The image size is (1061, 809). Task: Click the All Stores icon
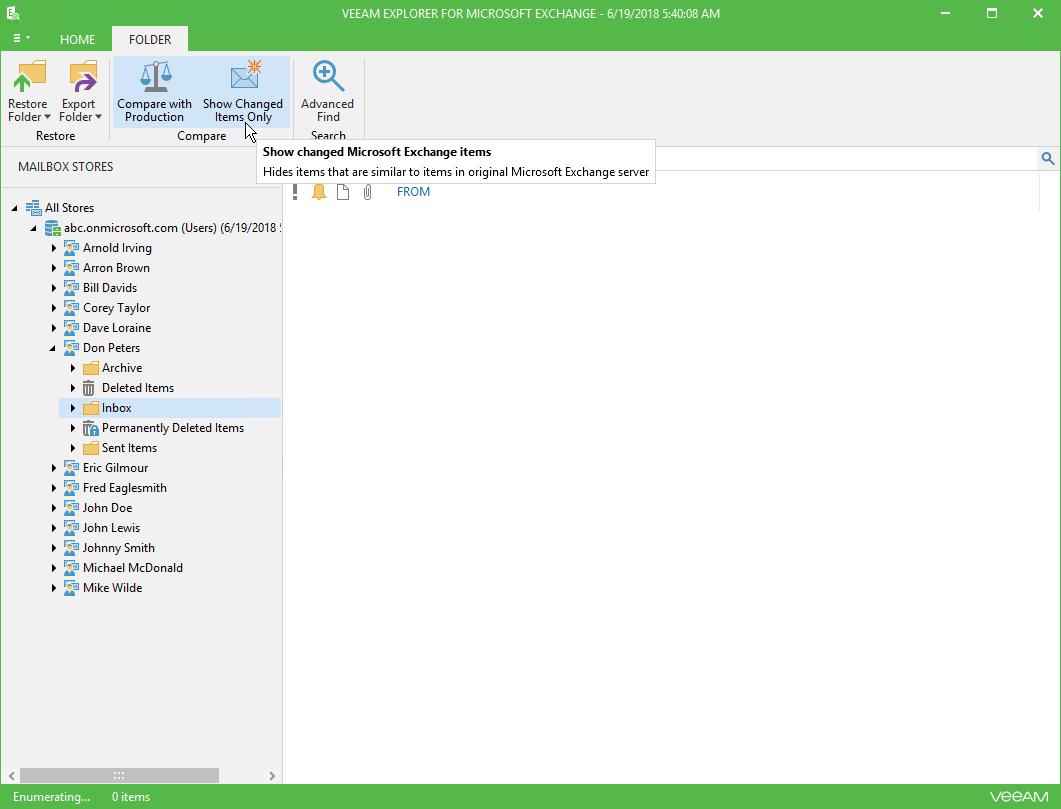[33, 208]
